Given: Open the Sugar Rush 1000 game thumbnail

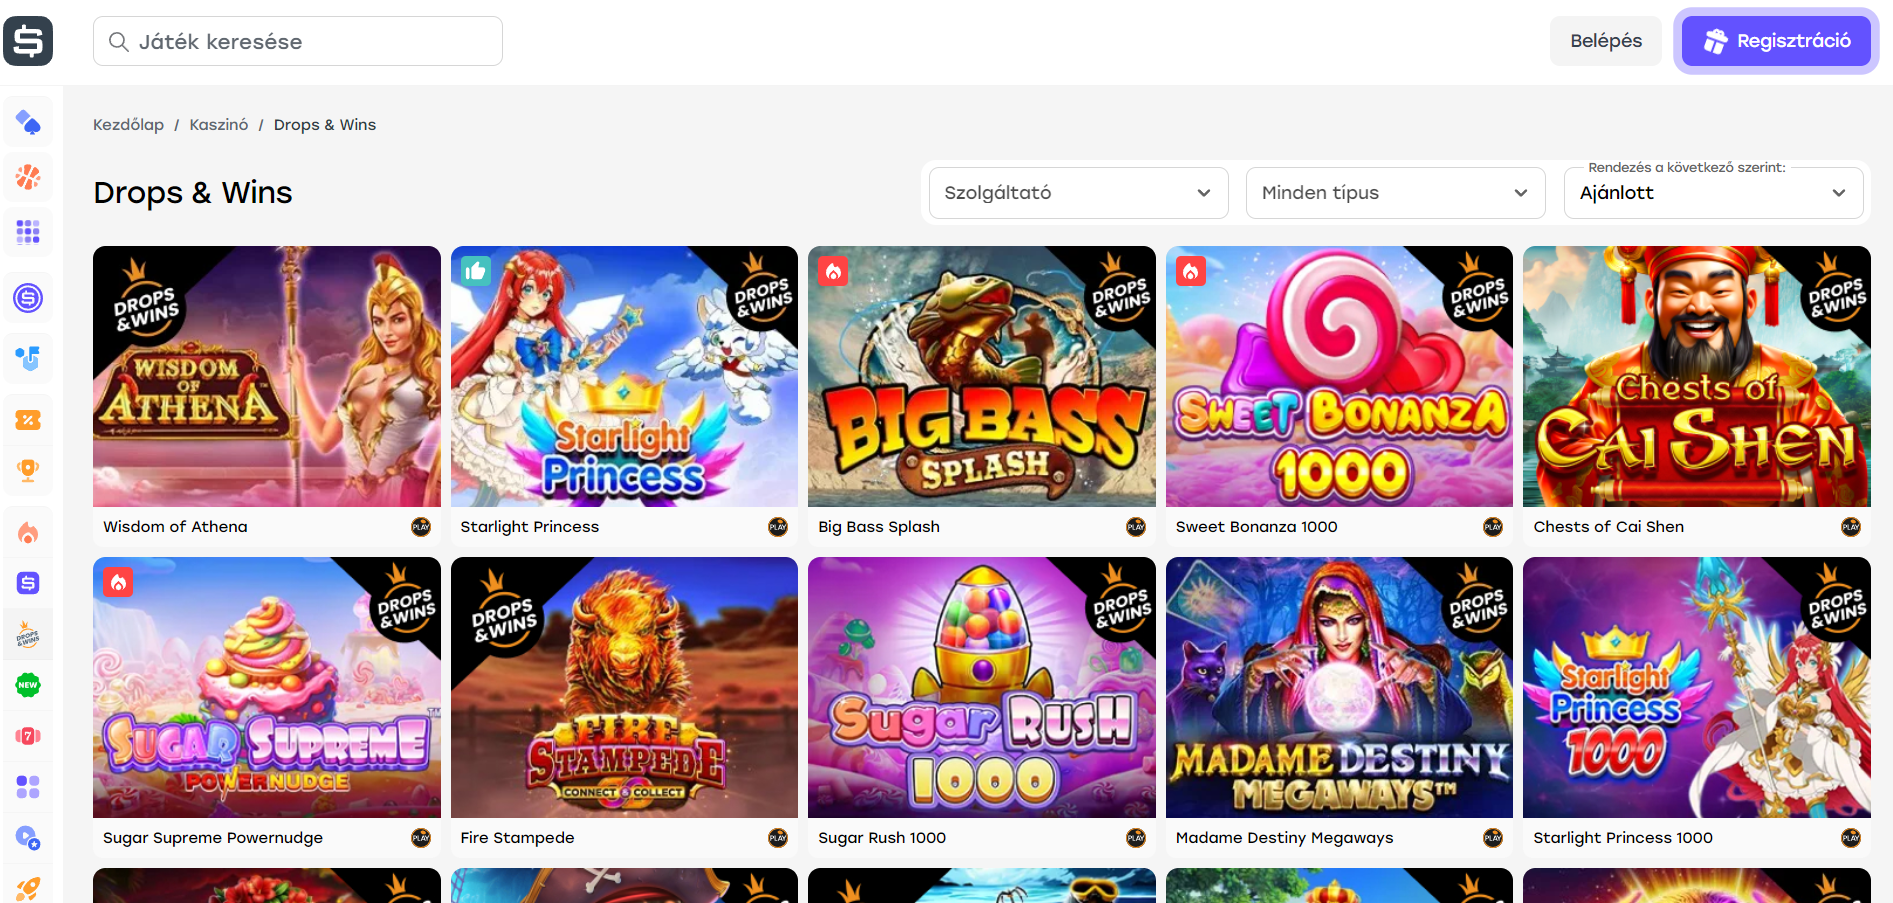Looking at the screenshot, I should click(982, 688).
